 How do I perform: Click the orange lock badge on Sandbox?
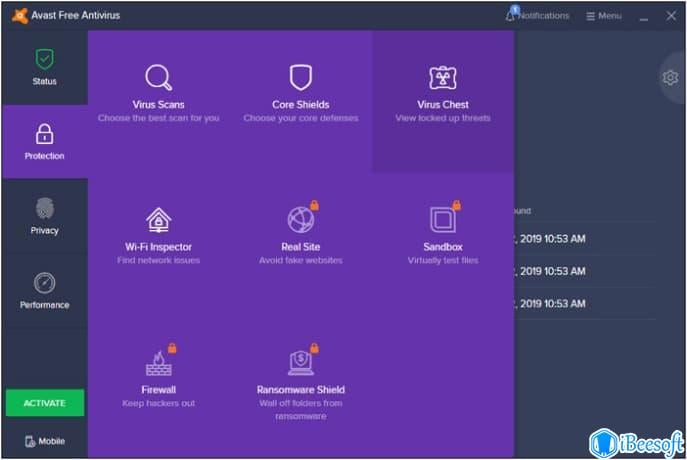(457, 205)
